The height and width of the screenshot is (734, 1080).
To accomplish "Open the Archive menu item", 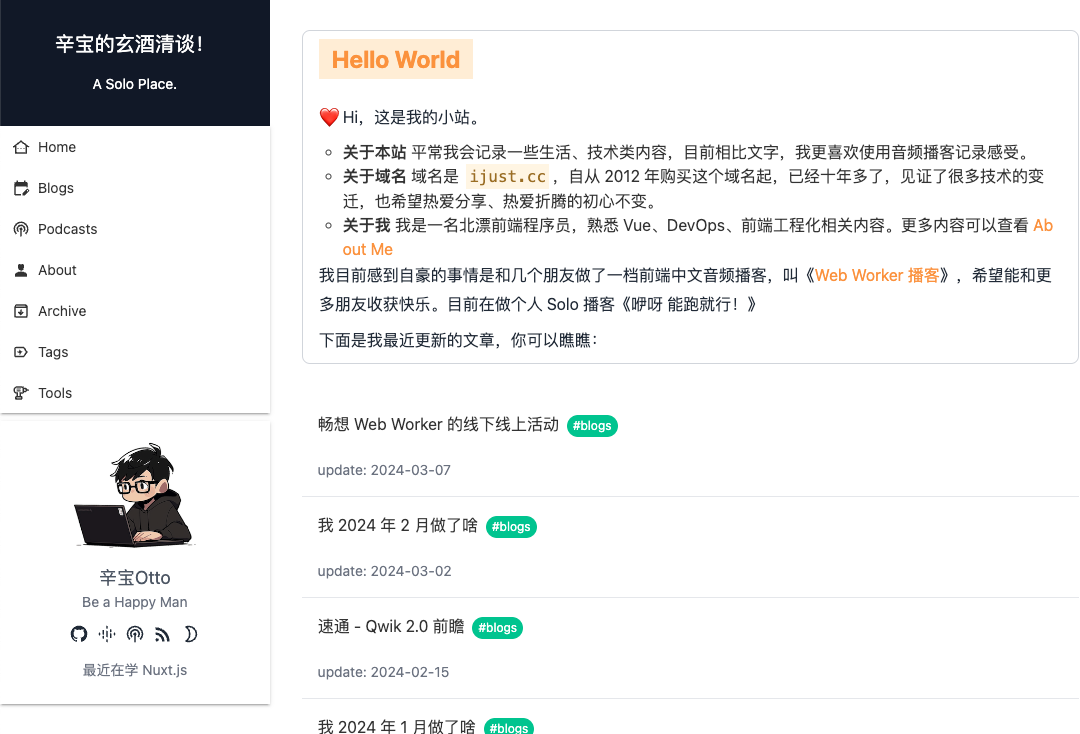I will coord(135,311).
